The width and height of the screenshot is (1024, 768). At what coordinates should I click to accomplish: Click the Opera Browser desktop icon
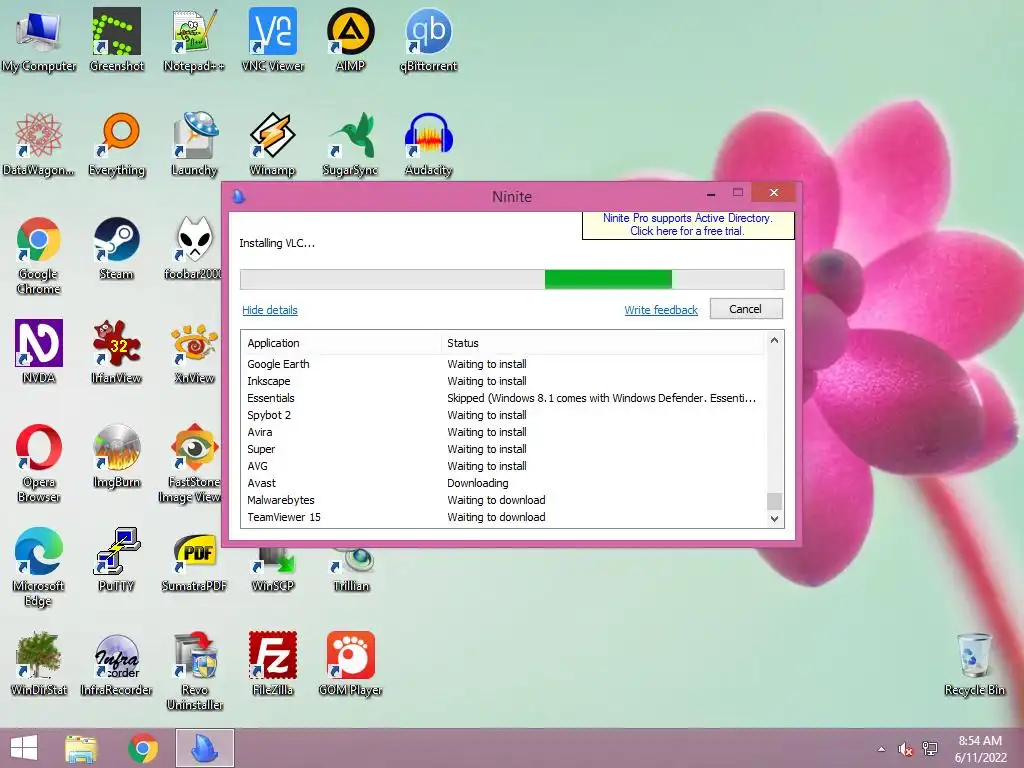39,464
